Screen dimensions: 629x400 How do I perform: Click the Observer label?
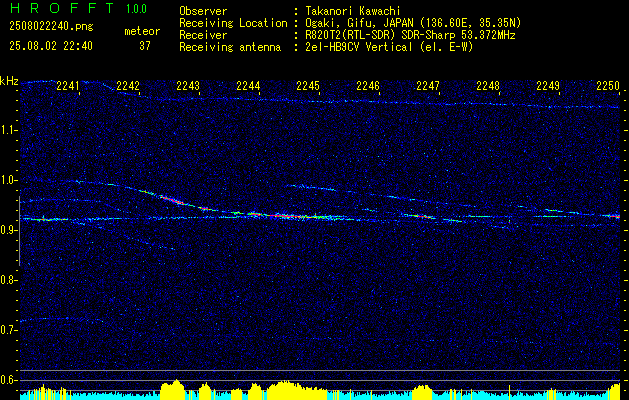[x=203, y=11]
